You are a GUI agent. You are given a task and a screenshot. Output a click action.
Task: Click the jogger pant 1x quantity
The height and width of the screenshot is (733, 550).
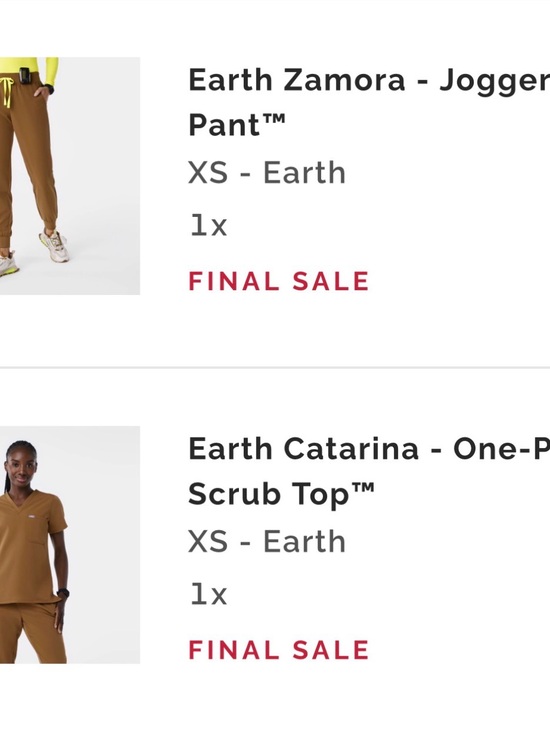tap(208, 225)
